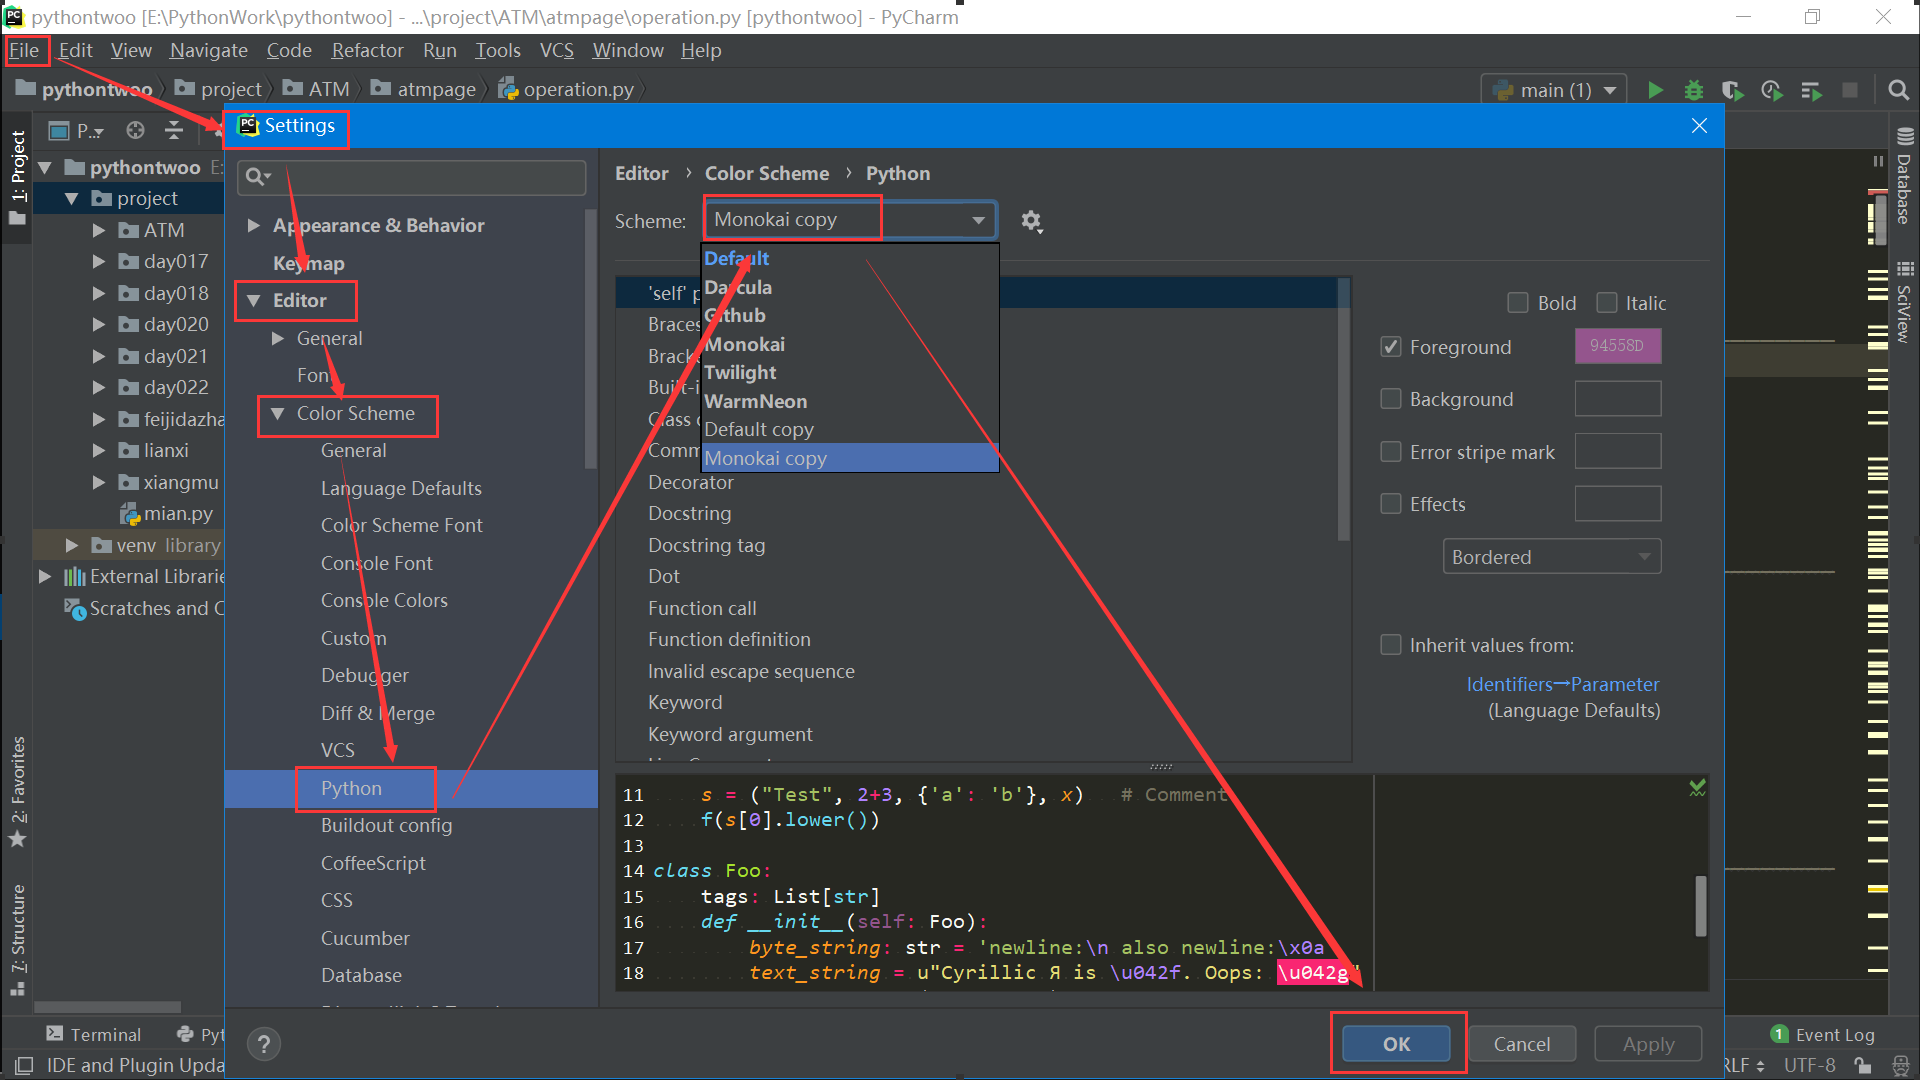Click the scroll-from-source target icon in Project panel
Image resolution: width=1920 pixels, height=1080 pixels.
click(x=135, y=130)
